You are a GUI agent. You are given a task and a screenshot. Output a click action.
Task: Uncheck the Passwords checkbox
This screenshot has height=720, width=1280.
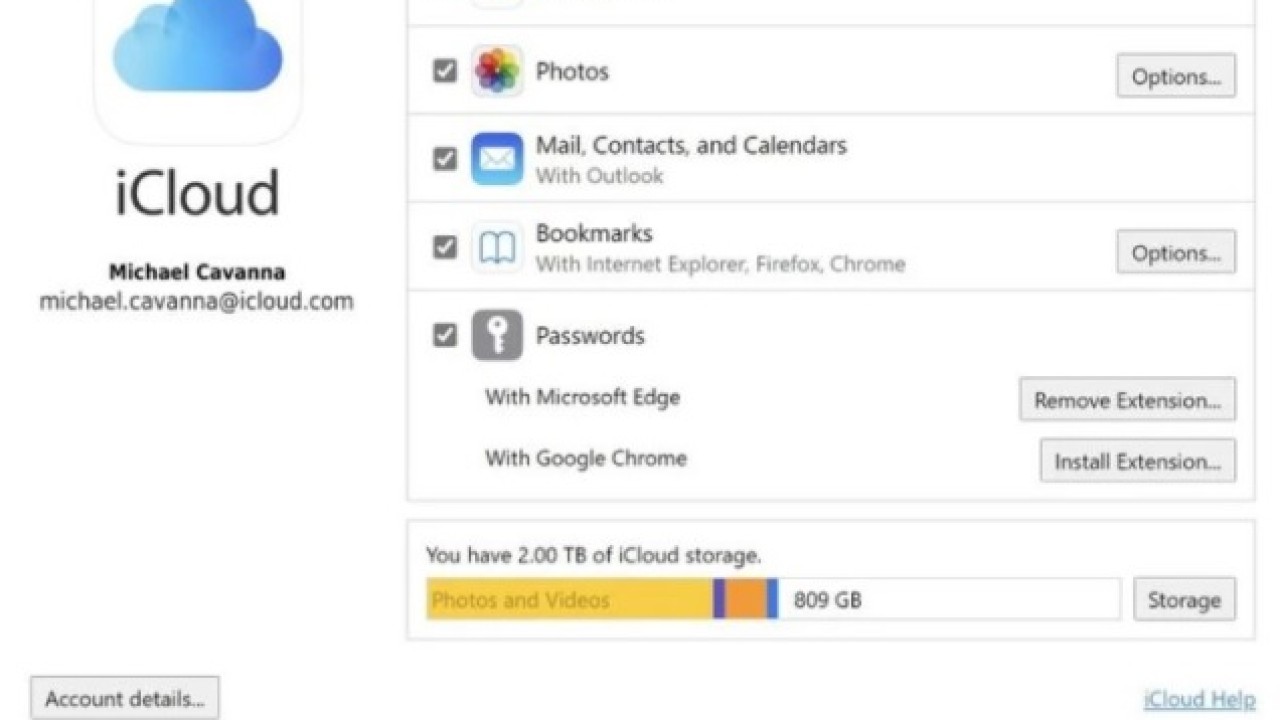pos(445,335)
